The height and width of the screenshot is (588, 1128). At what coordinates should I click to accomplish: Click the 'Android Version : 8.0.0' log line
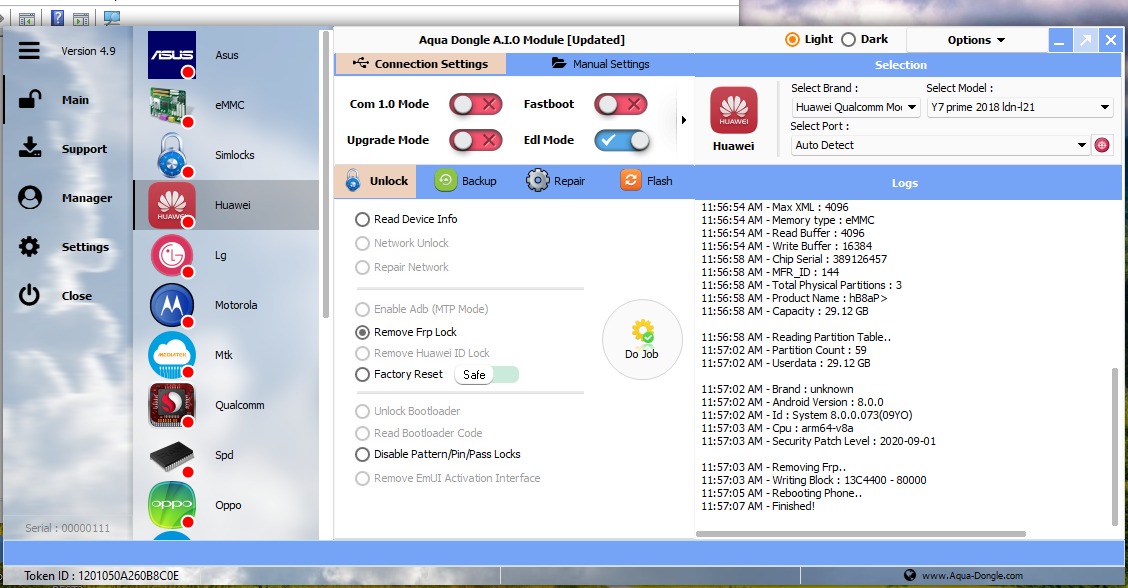(x=792, y=402)
